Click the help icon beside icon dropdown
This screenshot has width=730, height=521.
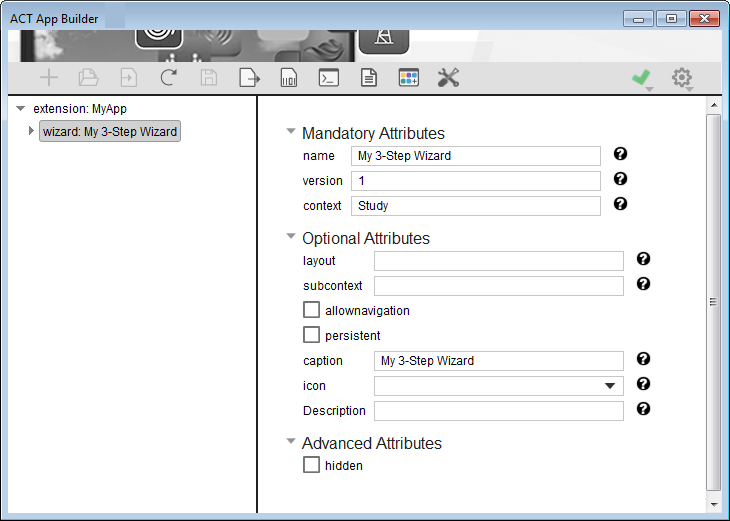pos(643,384)
